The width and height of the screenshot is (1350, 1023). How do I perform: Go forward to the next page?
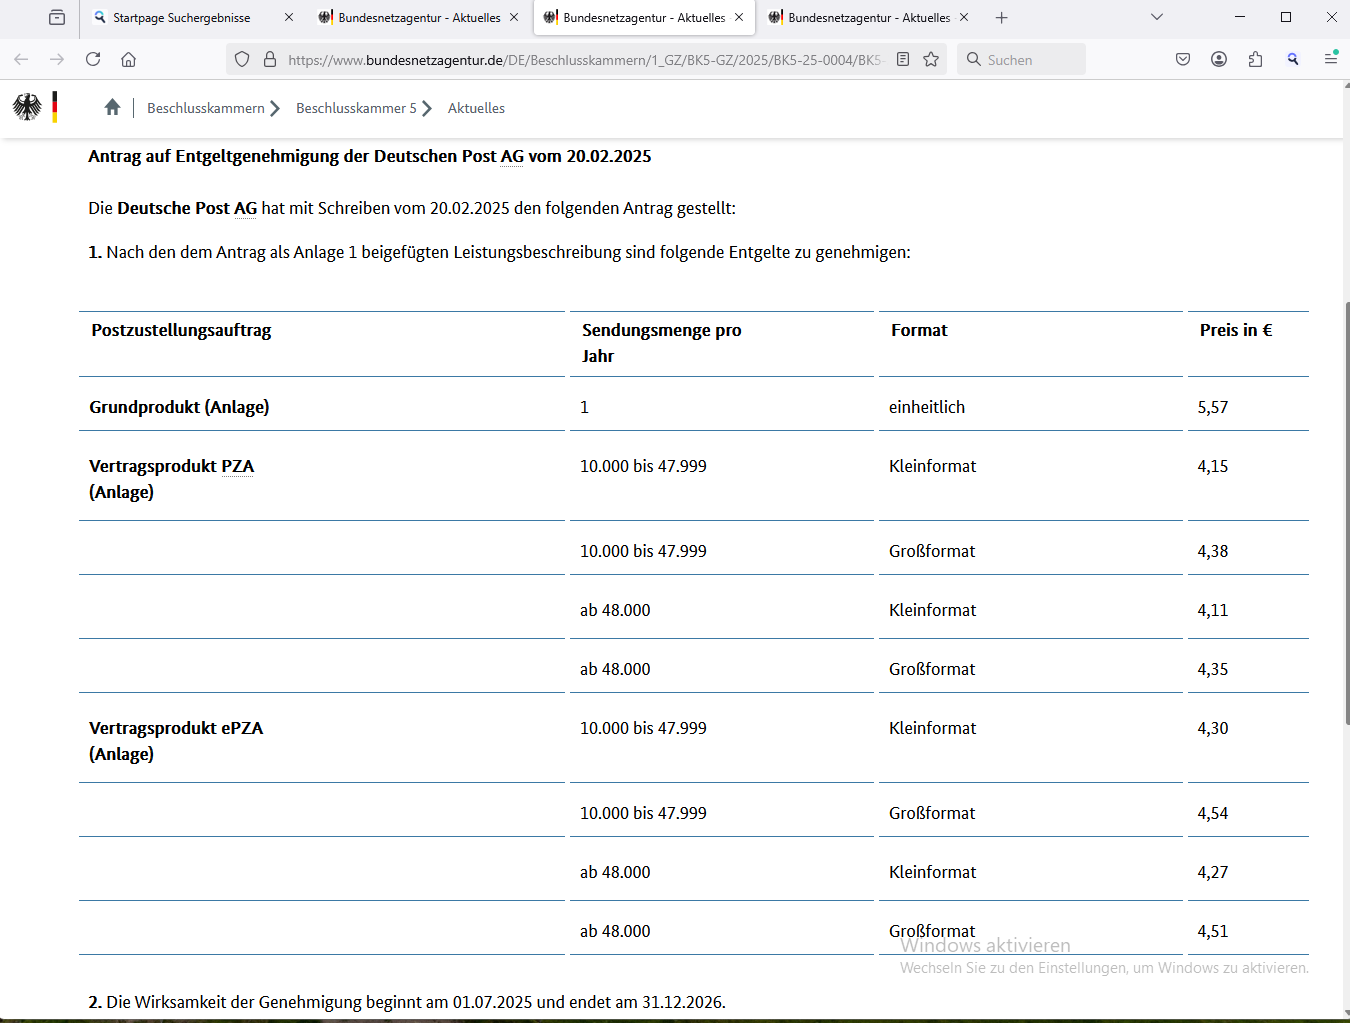pyautogui.click(x=57, y=59)
